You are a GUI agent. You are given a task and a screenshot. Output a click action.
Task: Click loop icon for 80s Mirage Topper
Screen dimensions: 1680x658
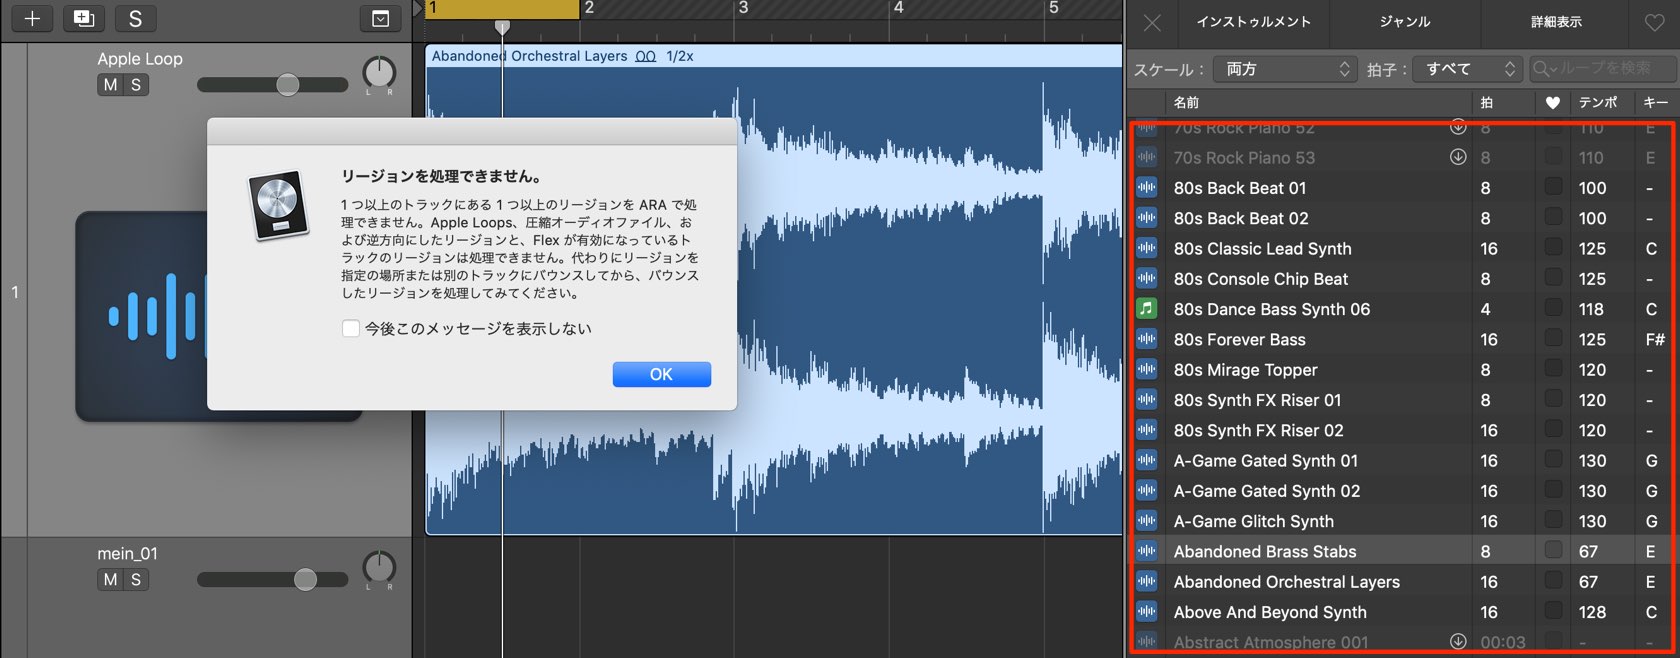(x=1146, y=369)
